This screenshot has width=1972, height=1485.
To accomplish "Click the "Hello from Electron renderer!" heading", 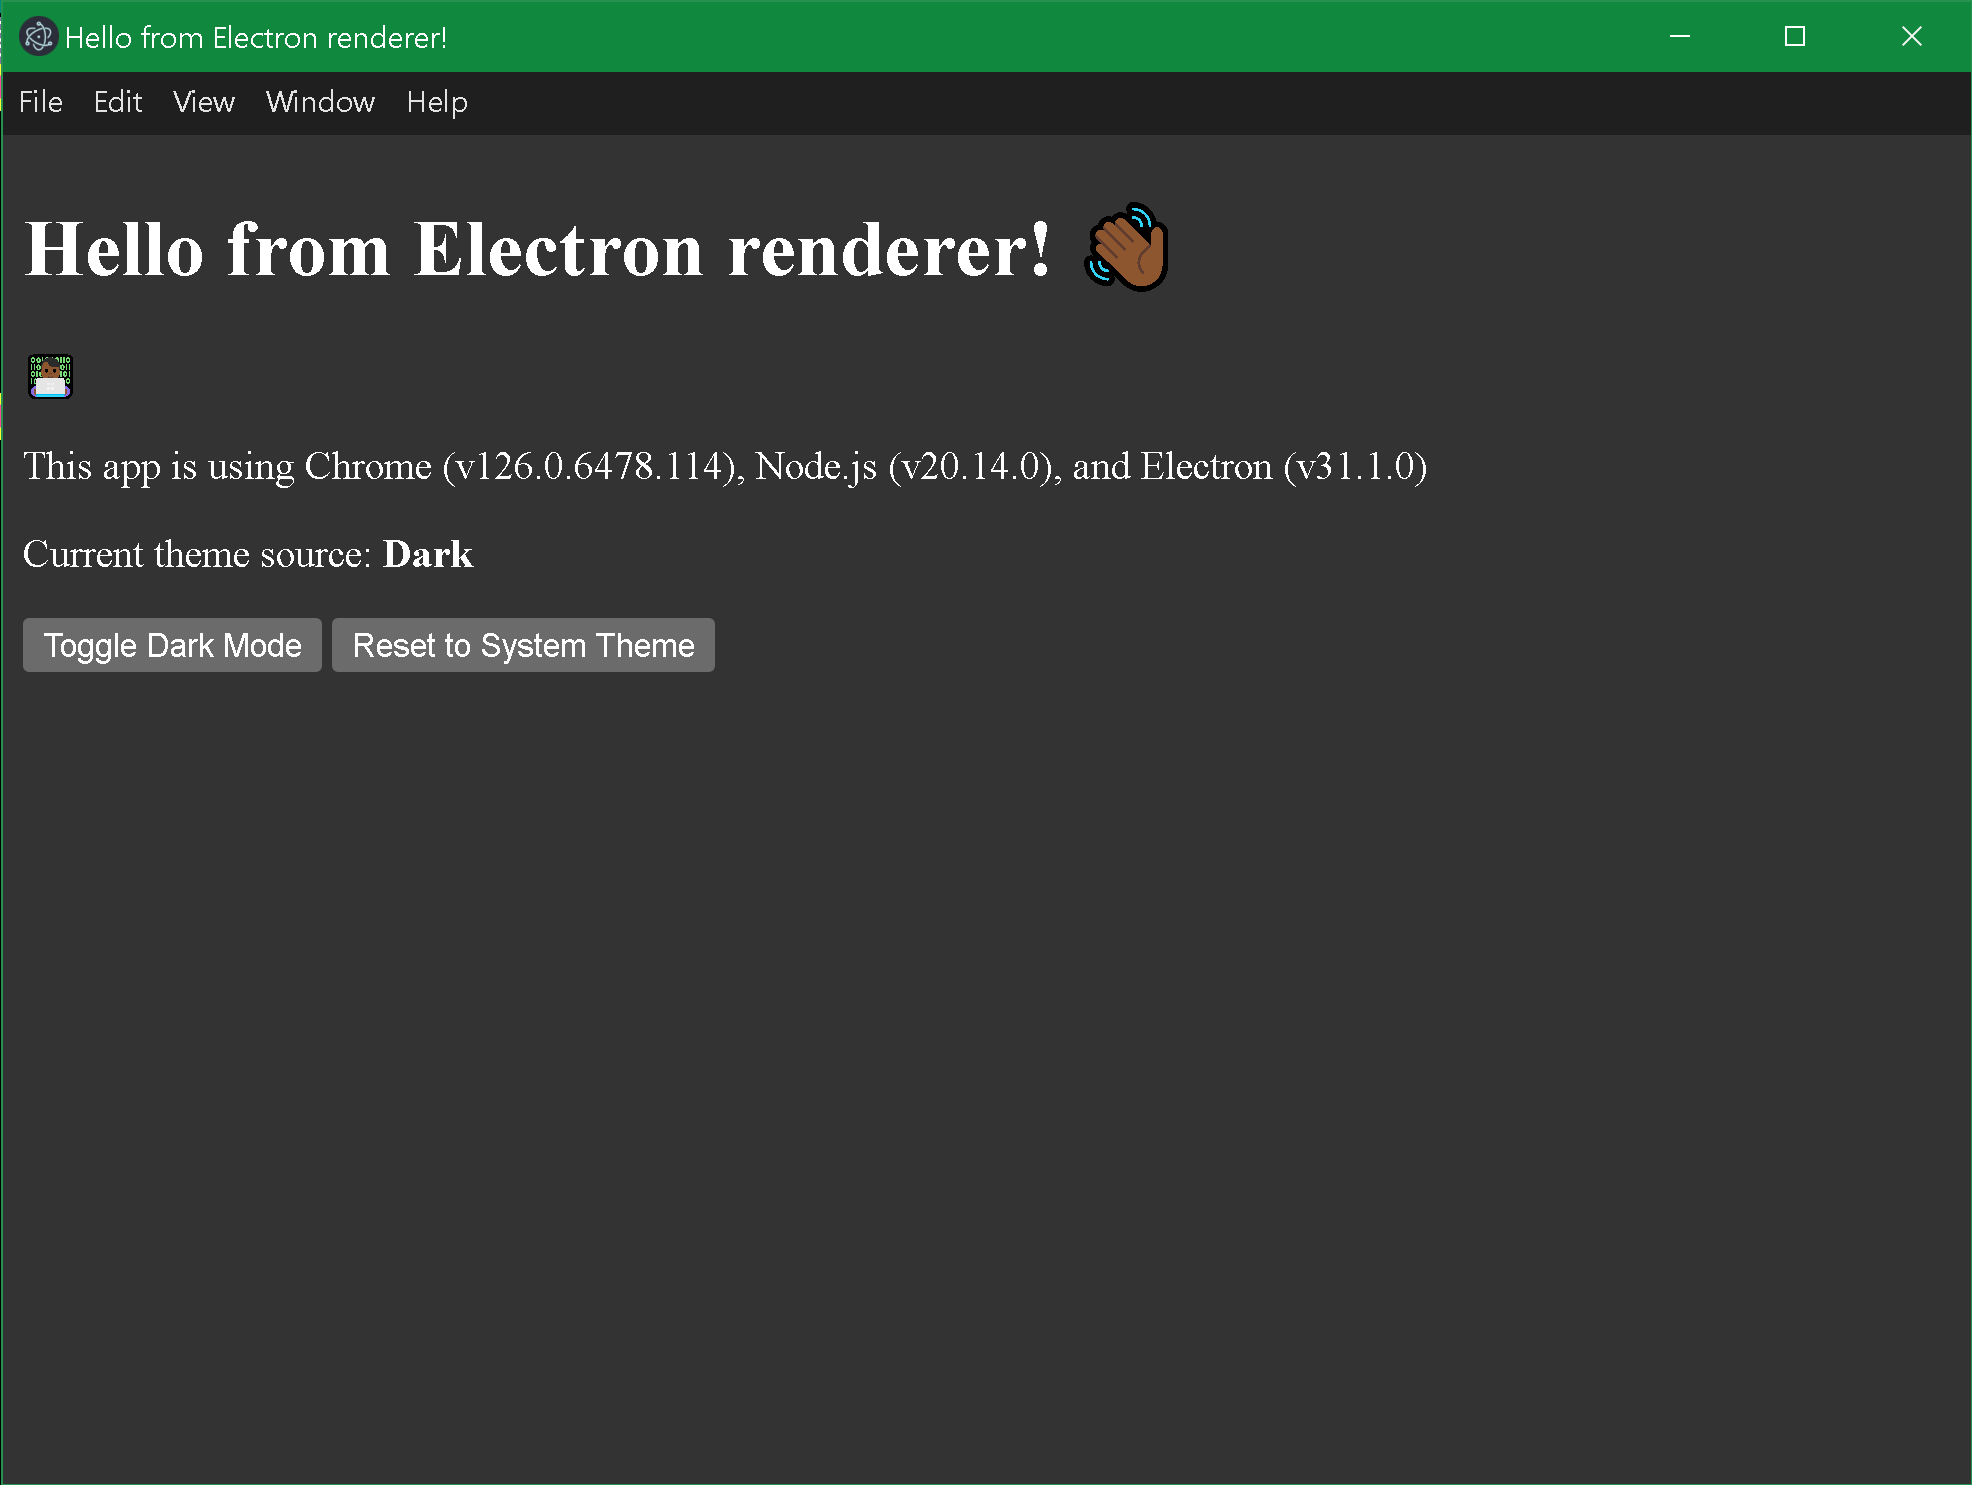I will tap(538, 250).
